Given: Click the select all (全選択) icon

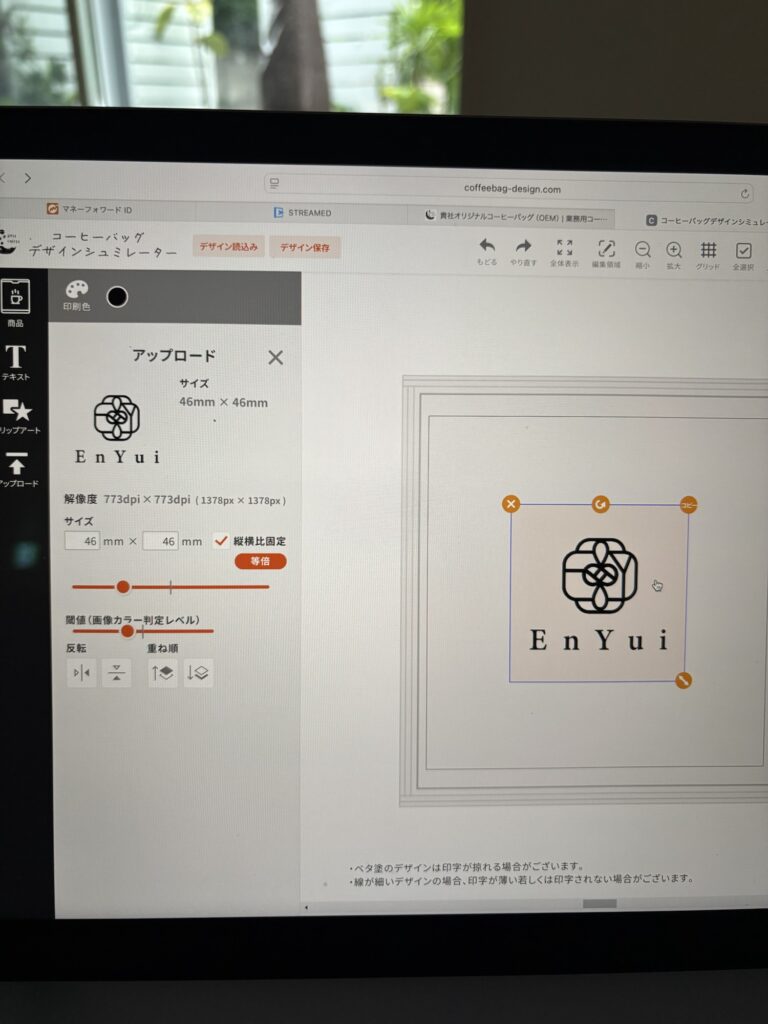Looking at the screenshot, I should pyautogui.click(x=743, y=251).
